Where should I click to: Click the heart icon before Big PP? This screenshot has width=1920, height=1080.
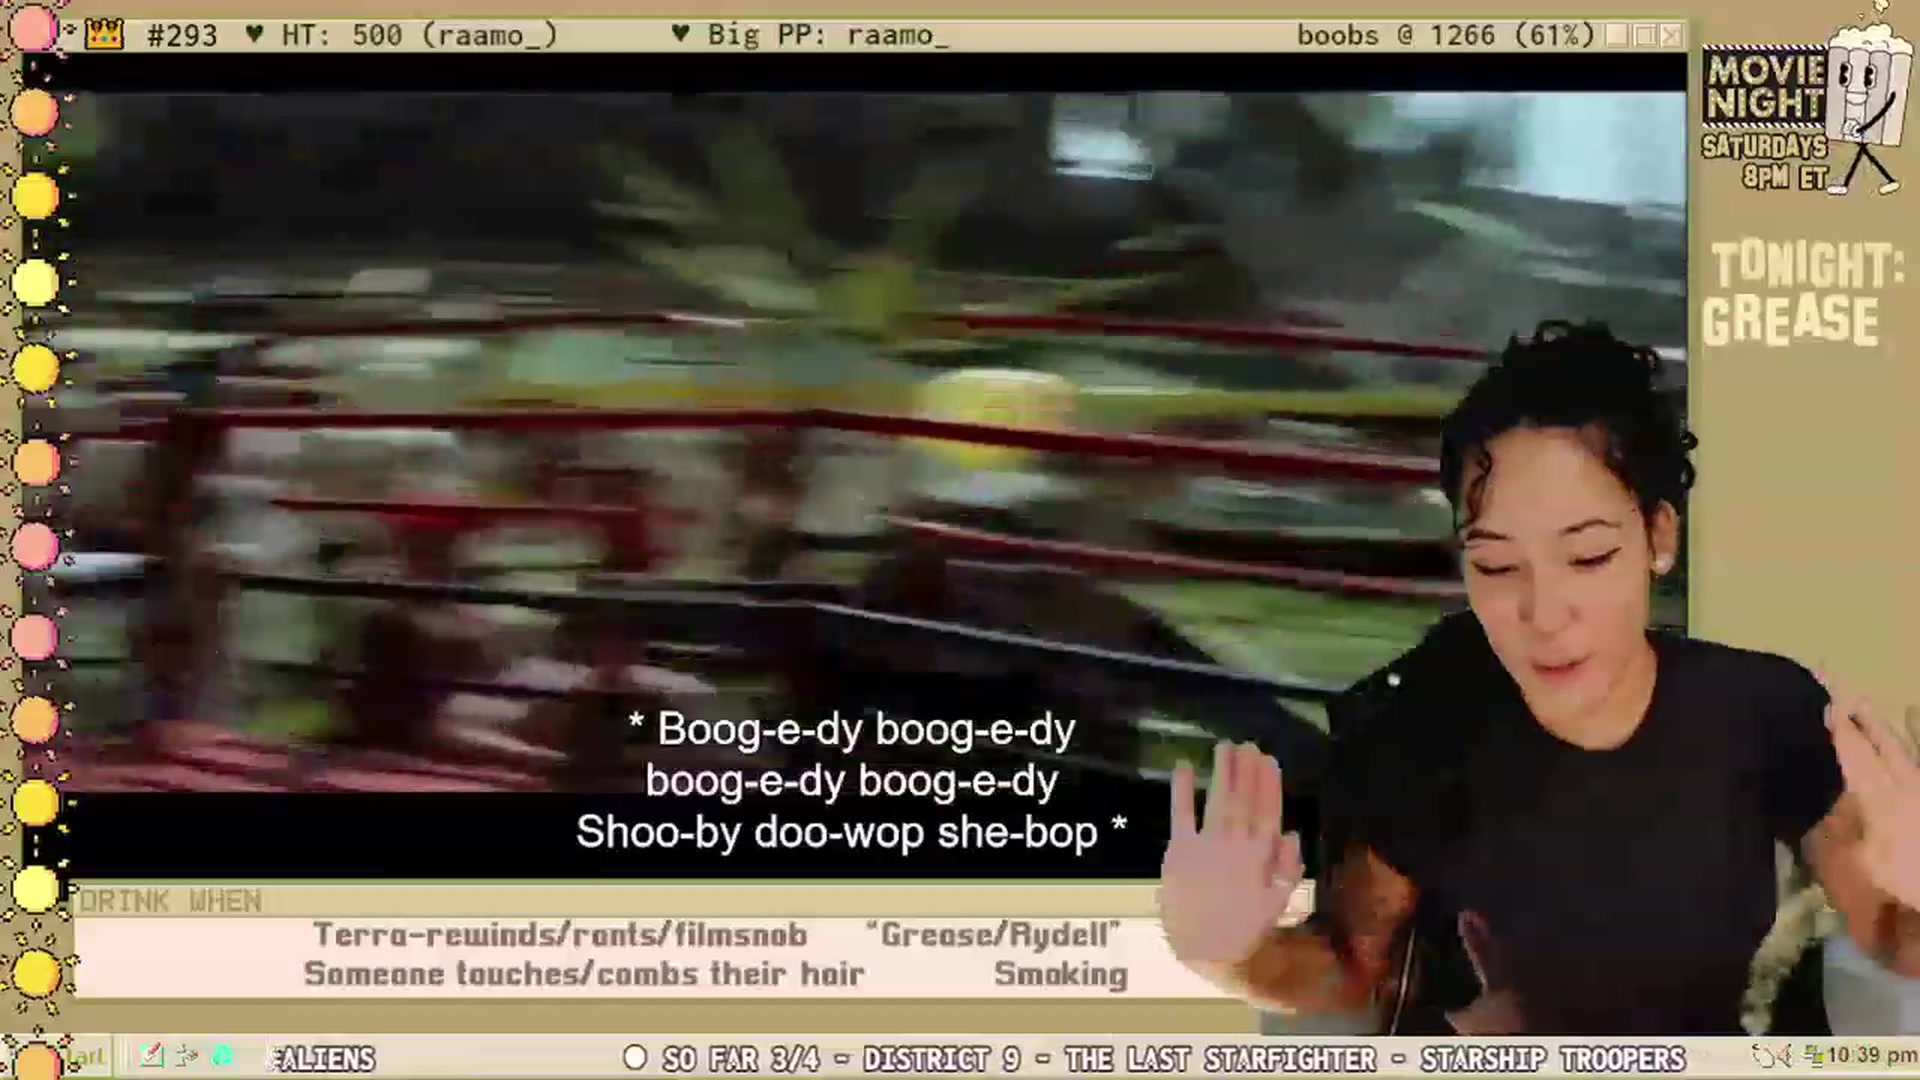(x=681, y=35)
